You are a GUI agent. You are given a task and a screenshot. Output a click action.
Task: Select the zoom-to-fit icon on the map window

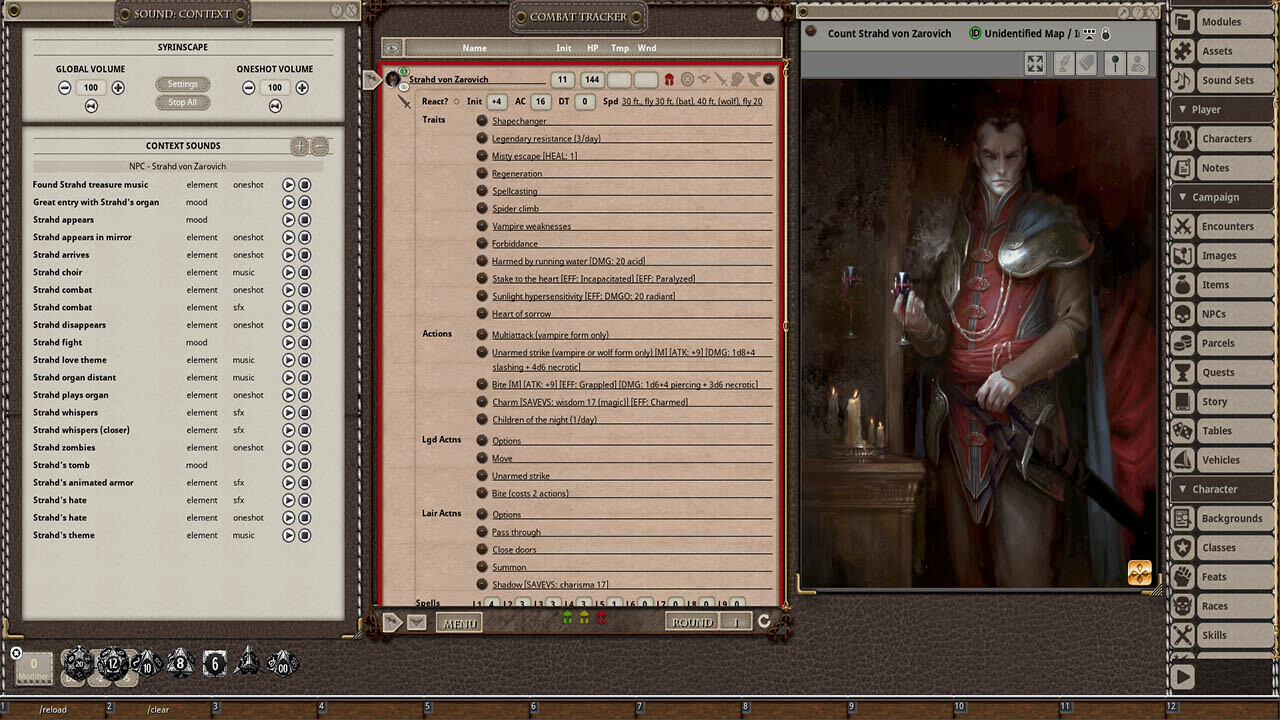(1035, 63)
